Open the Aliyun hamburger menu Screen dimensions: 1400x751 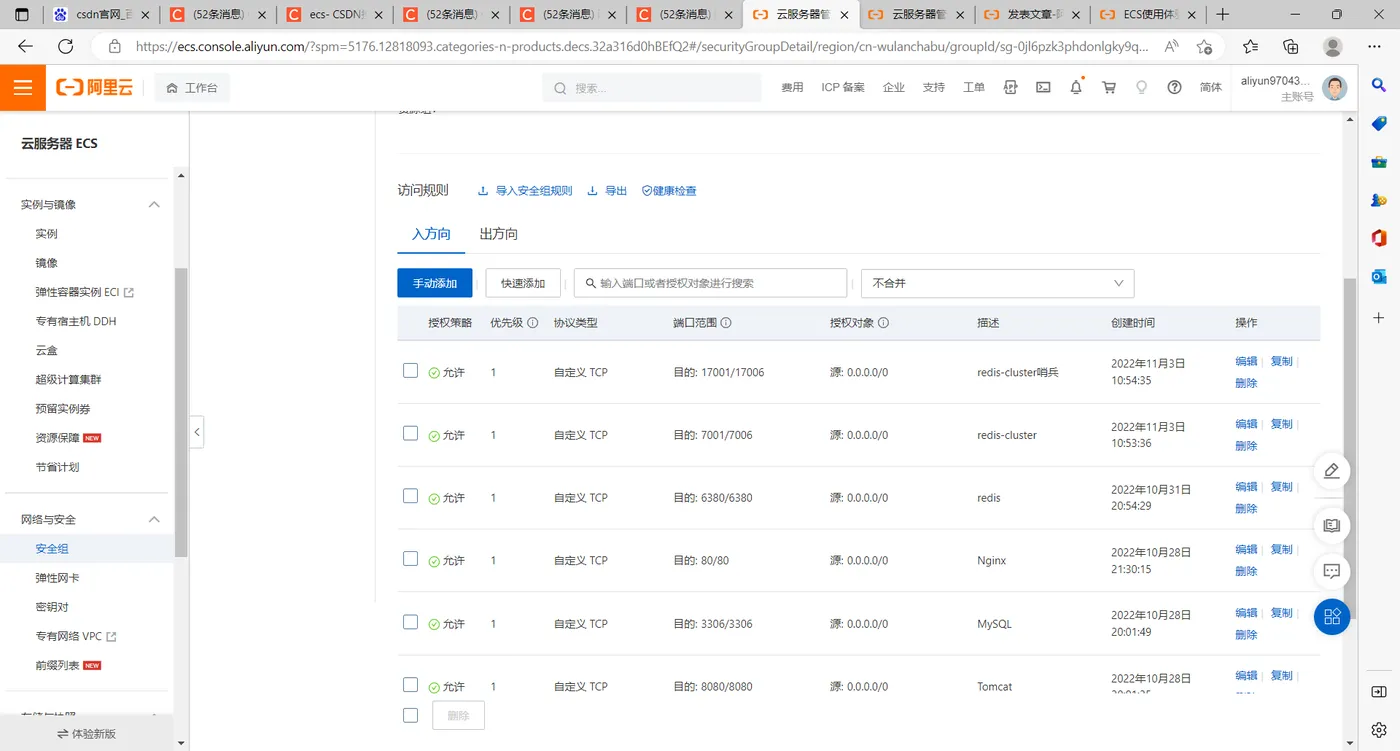pyautogui.click(x=23, y=88)
